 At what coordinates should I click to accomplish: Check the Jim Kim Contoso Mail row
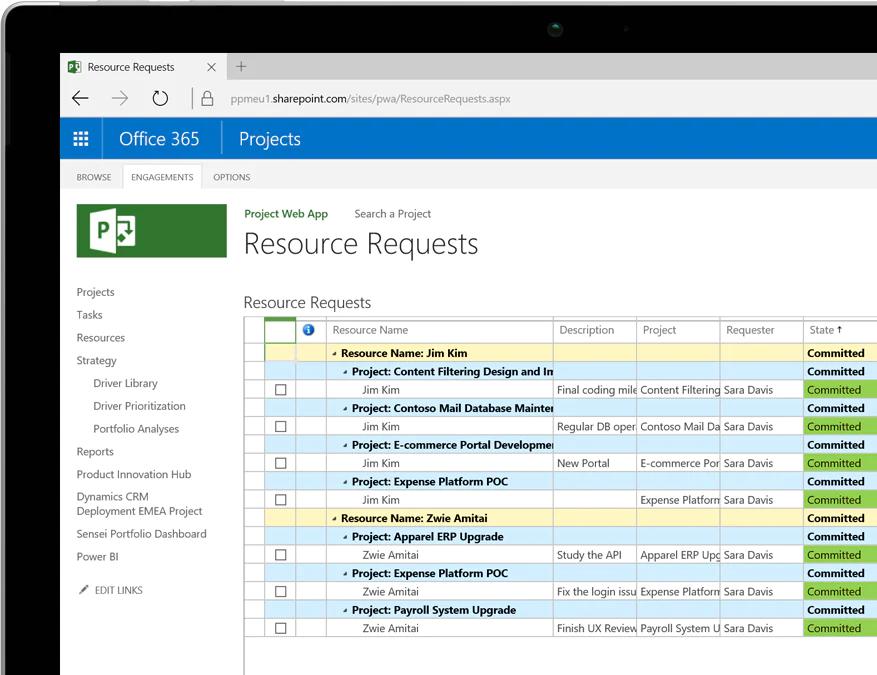pos(281,427)
